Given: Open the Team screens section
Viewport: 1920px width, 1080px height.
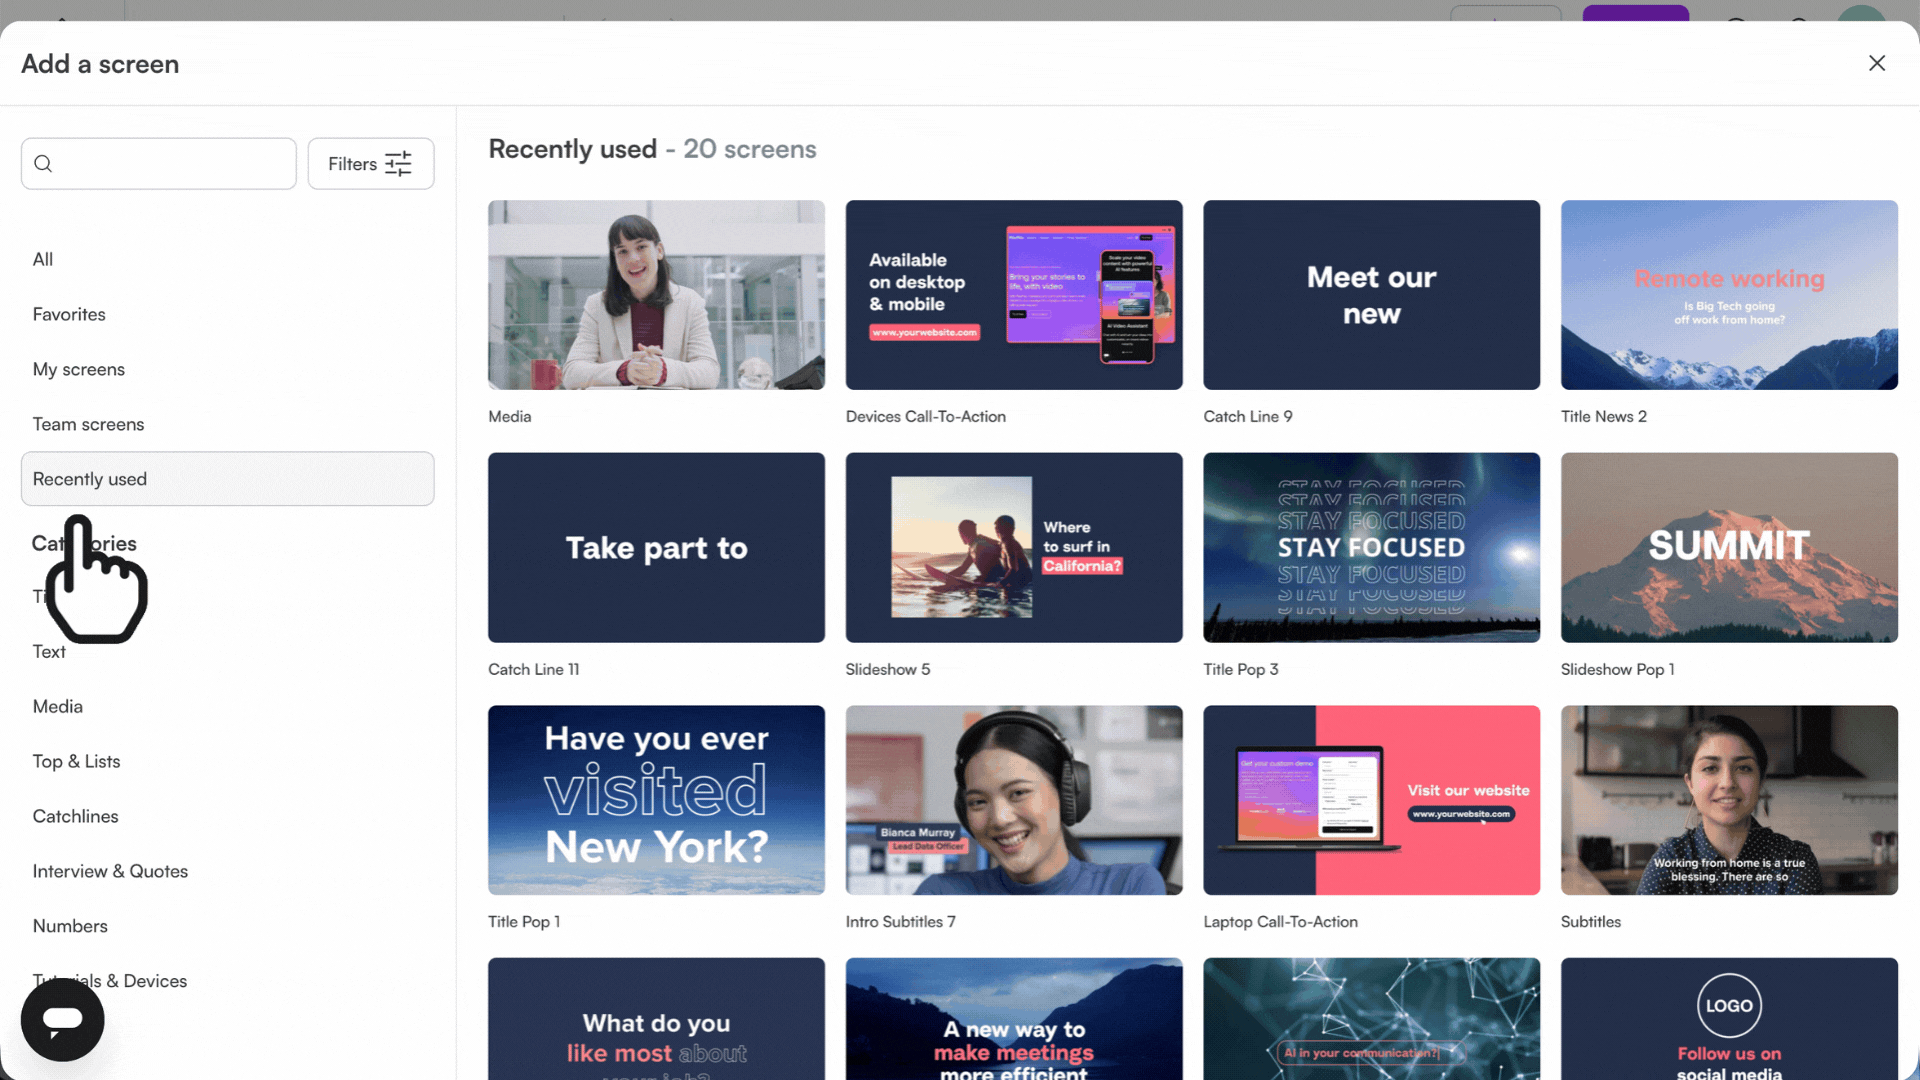Looking at the screenshot, I should tap(88, 424).
